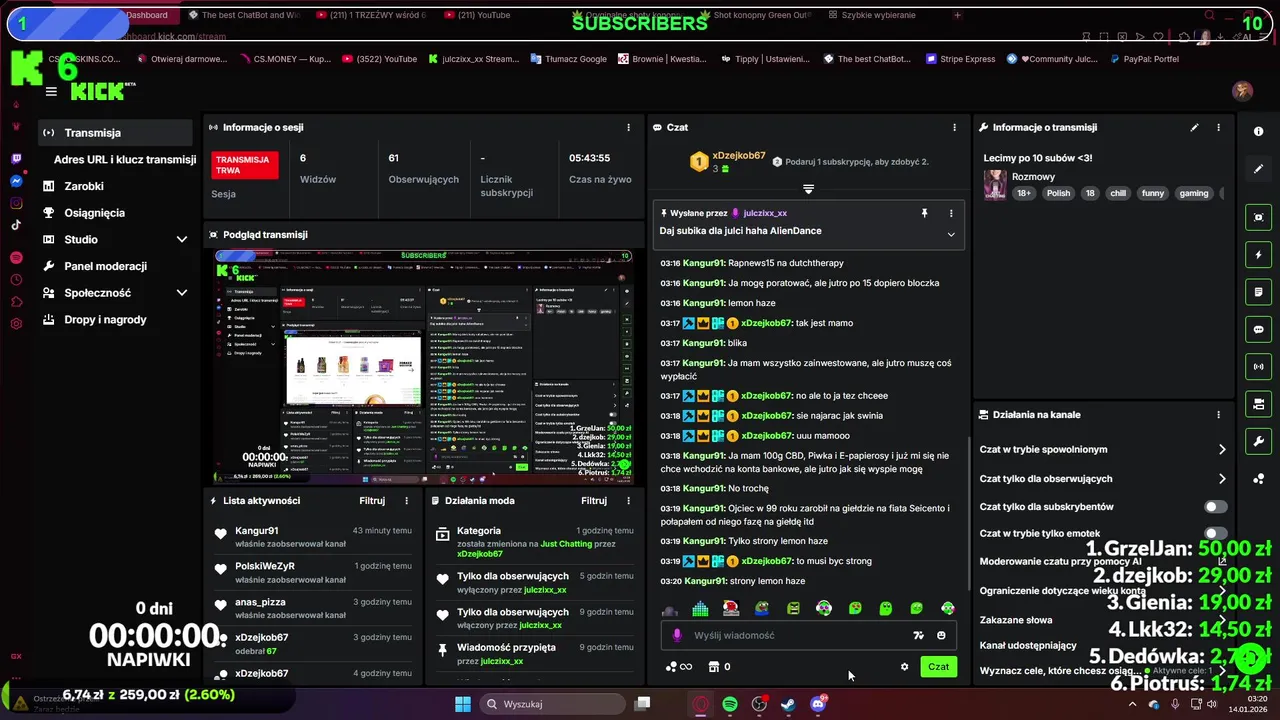Image resolution: width=1280 pixels, height=720 pixels.
Task: Toggle the channel actions panel icon
Action: [1259, 404]
